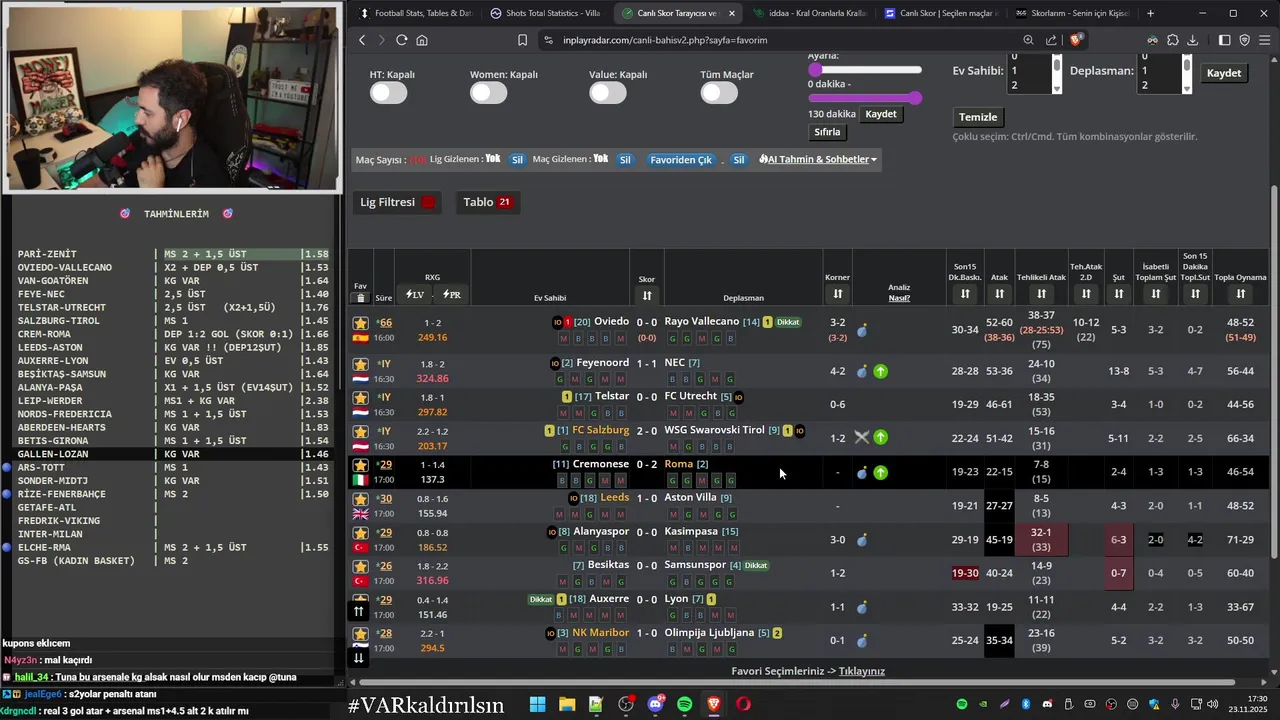The height and width of the screenshot is (720, 1280).
Task: Bookmark this page icon
Action: [x=522, y=40]
